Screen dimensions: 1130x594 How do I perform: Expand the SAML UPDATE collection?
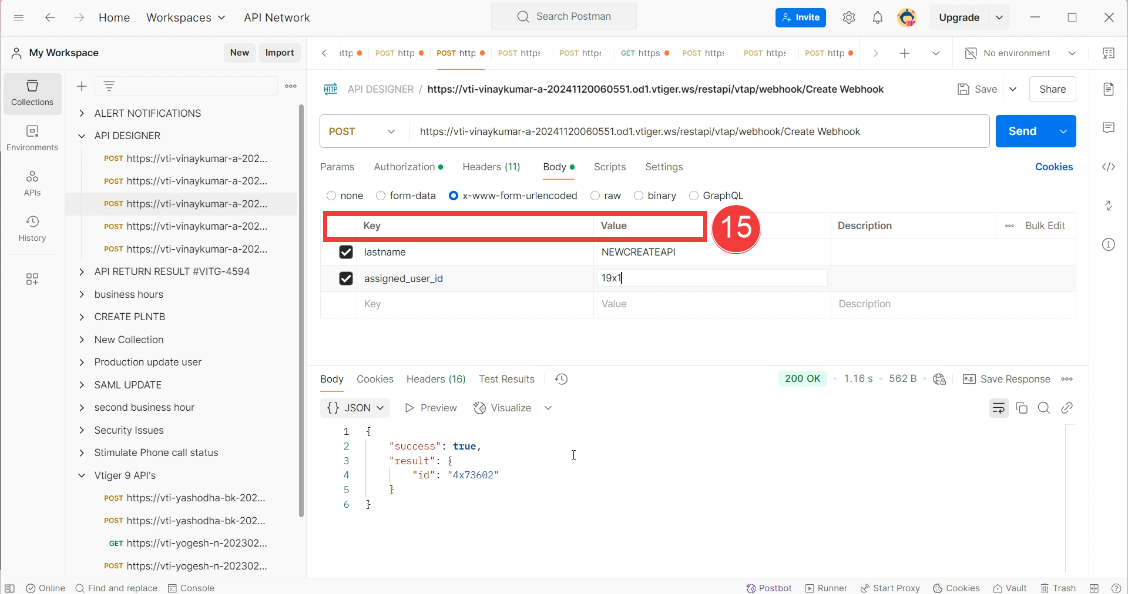pyautogui.click(x=81, y=385)
